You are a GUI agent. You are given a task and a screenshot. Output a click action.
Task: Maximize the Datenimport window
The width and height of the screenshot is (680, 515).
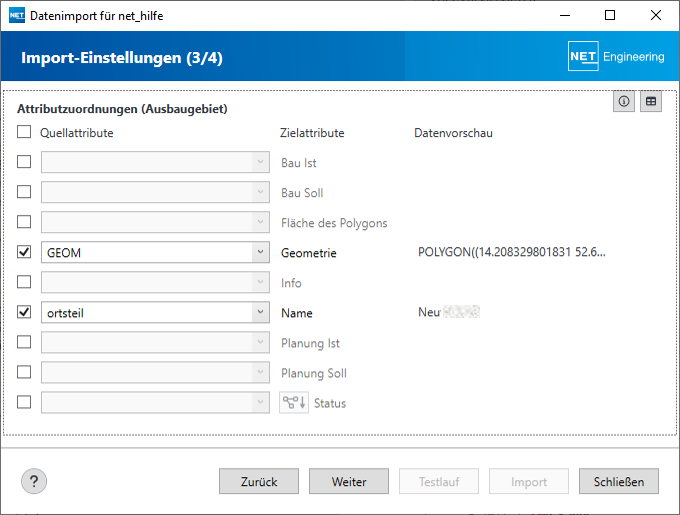610,15
